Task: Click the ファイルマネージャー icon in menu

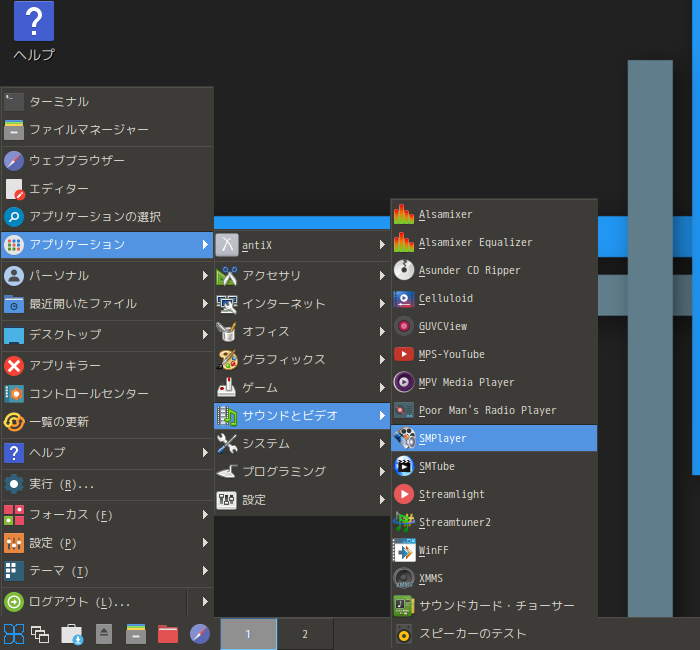Action: (14, 129)
